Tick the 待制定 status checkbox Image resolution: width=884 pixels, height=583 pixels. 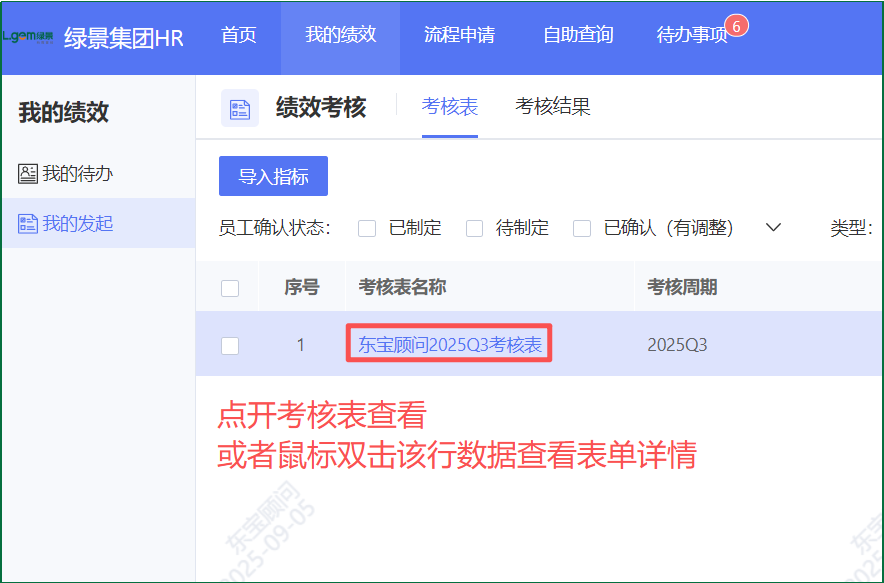pos(475,228)
